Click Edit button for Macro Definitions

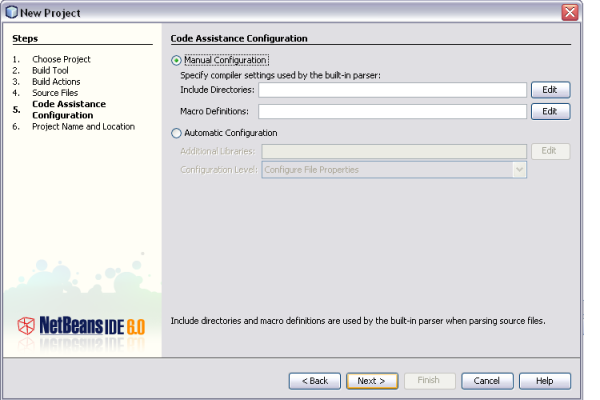pyautogui.click(x=550, y=111)
